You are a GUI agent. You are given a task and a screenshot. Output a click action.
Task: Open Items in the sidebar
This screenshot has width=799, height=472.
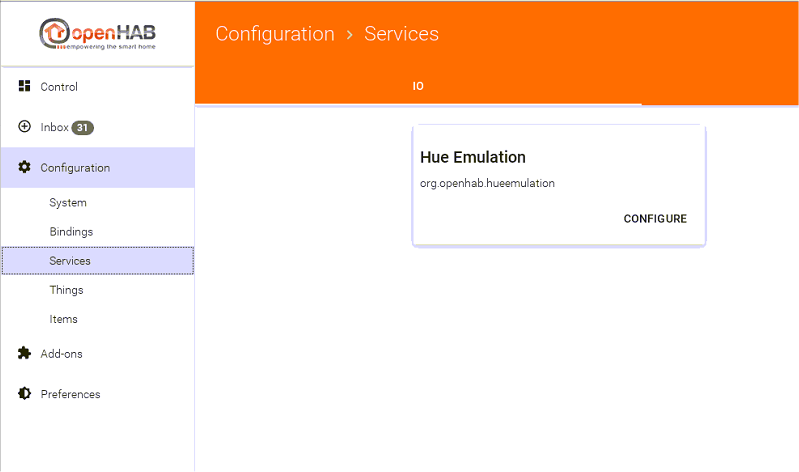point(63,319)
